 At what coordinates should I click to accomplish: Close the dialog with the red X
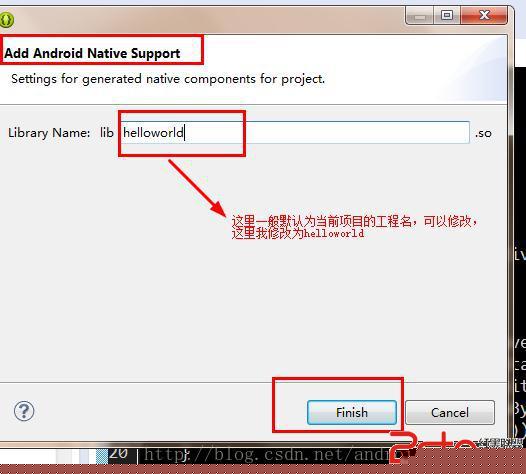tap(484, 15)
